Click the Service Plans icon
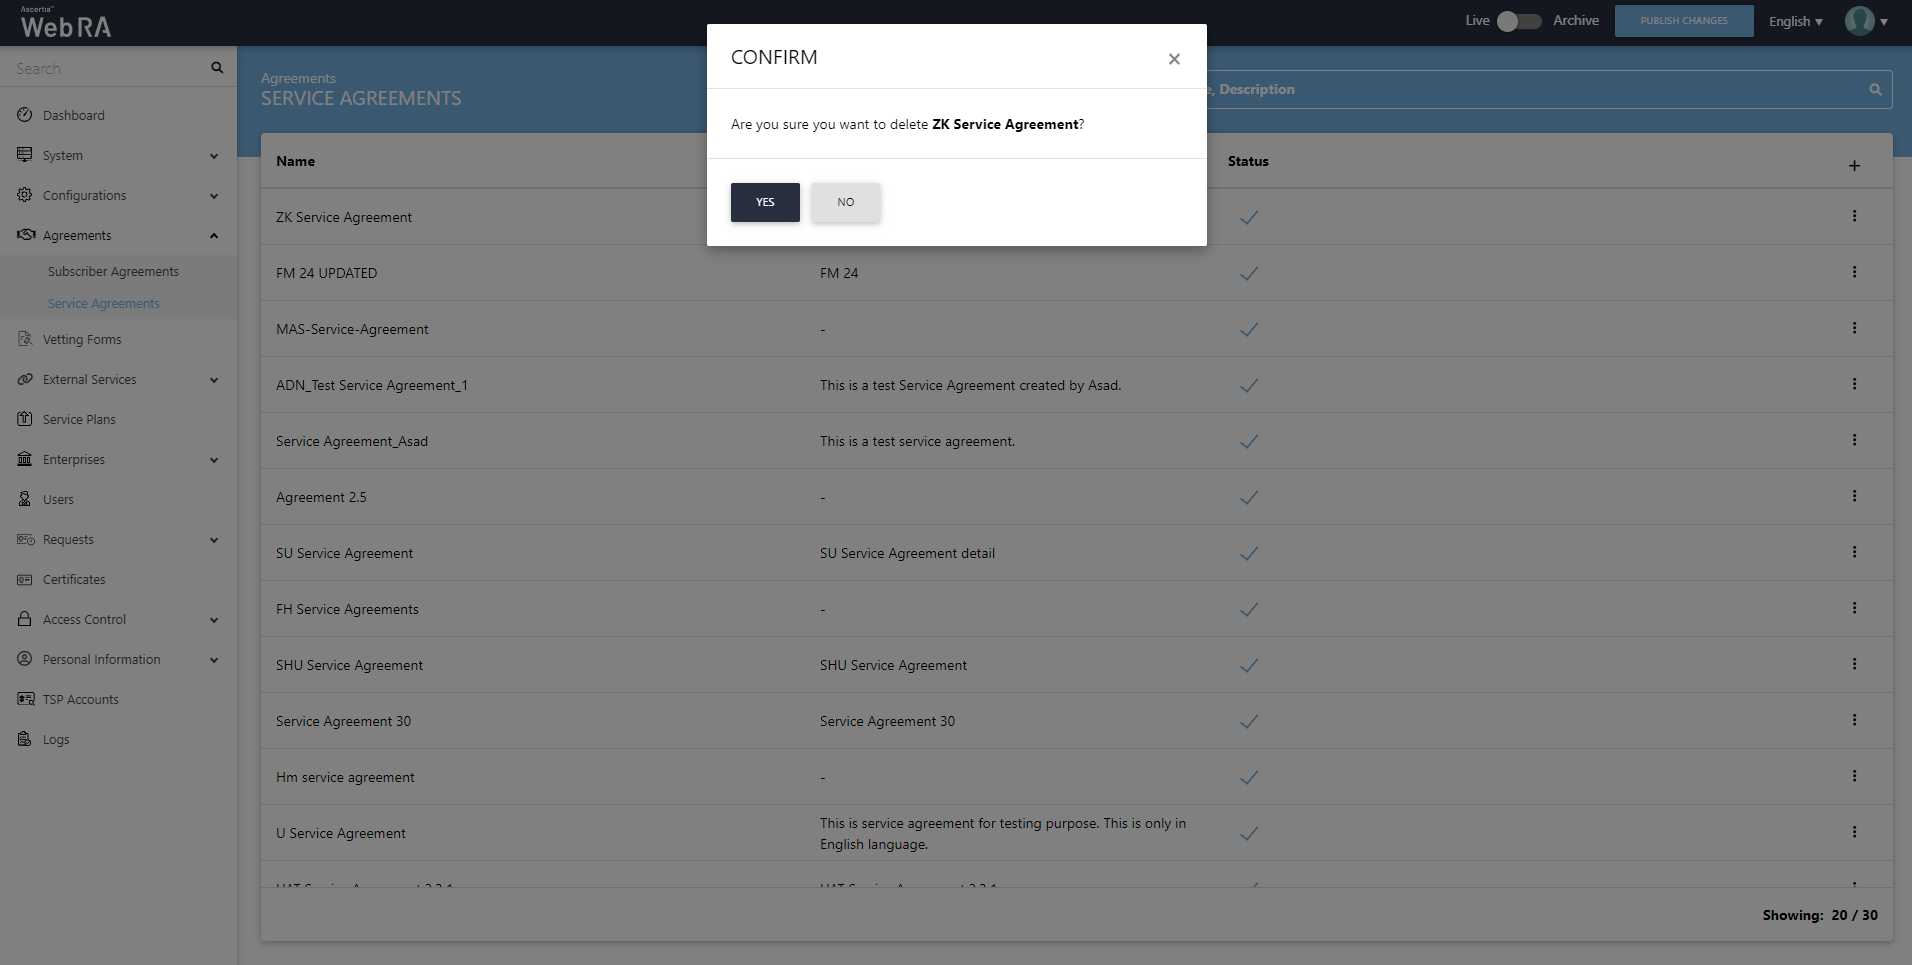Screen dimensions: 1912x965 [x=25, y=419]
